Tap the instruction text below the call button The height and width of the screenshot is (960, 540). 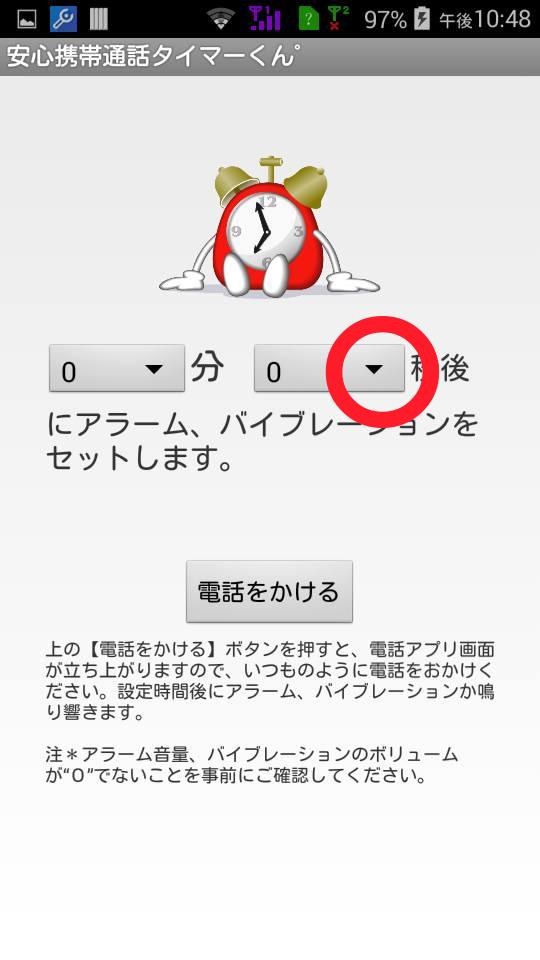(270, 681)
